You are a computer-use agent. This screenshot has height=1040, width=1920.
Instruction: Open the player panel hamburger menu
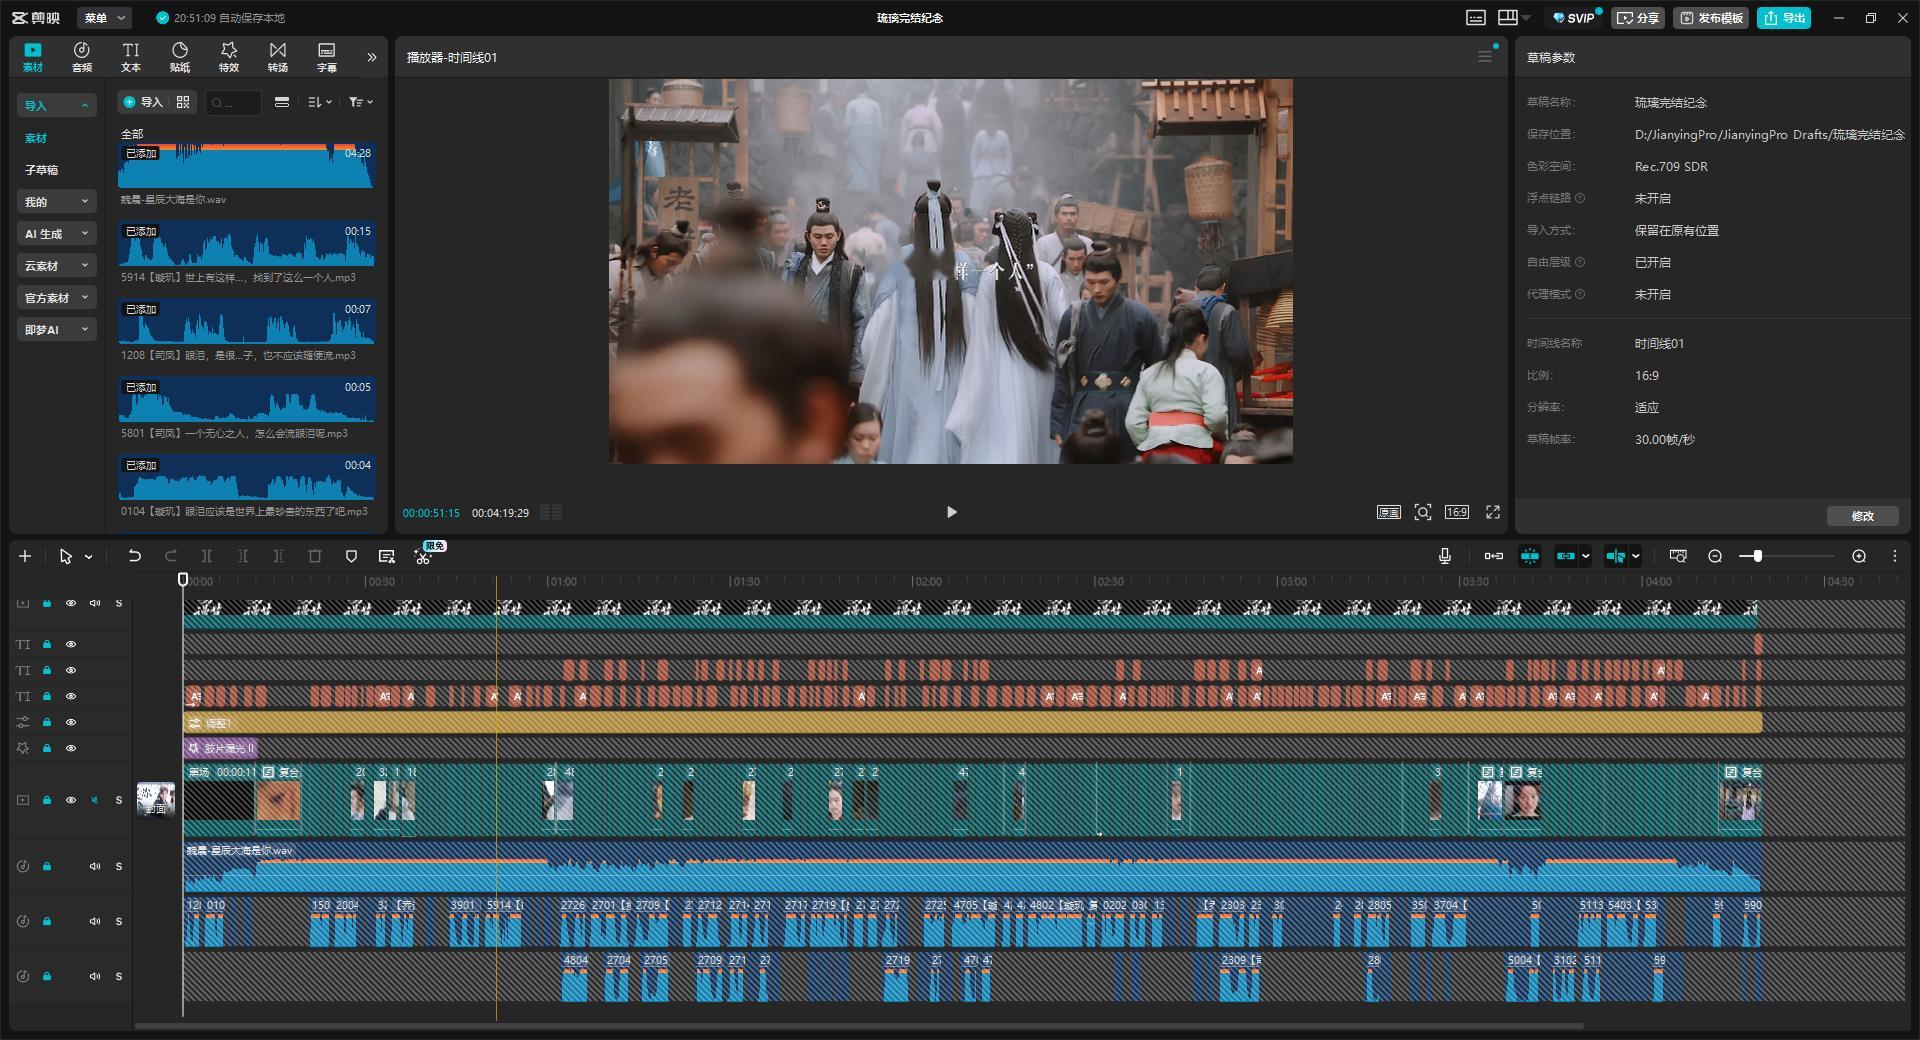coord(1485,57)
